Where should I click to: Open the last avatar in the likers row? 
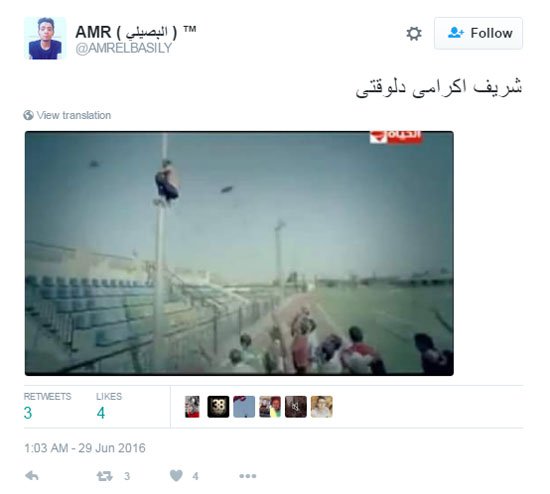point(322,407)
